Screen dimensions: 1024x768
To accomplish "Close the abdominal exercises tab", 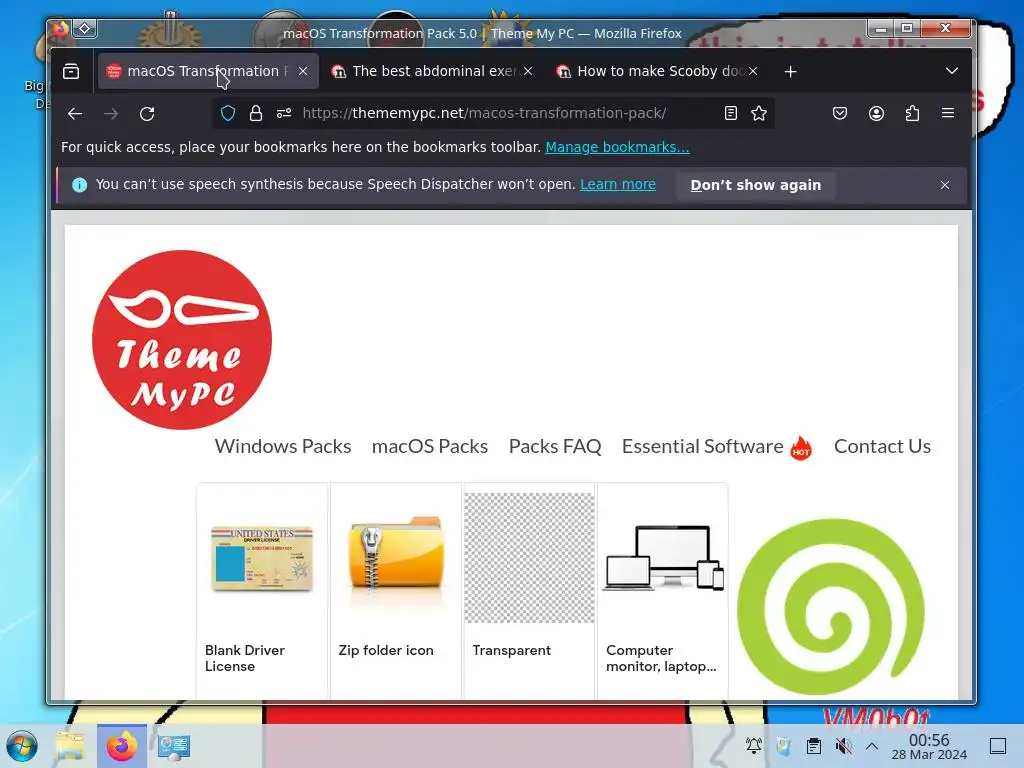I will coord(528,71).
